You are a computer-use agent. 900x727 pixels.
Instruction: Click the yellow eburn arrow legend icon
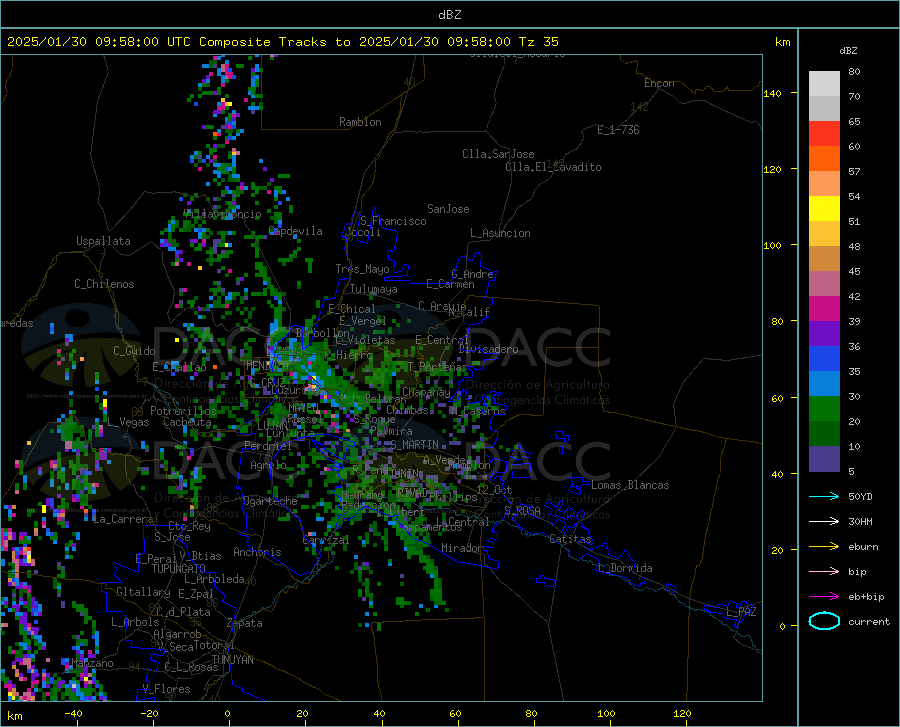[824, 546]
